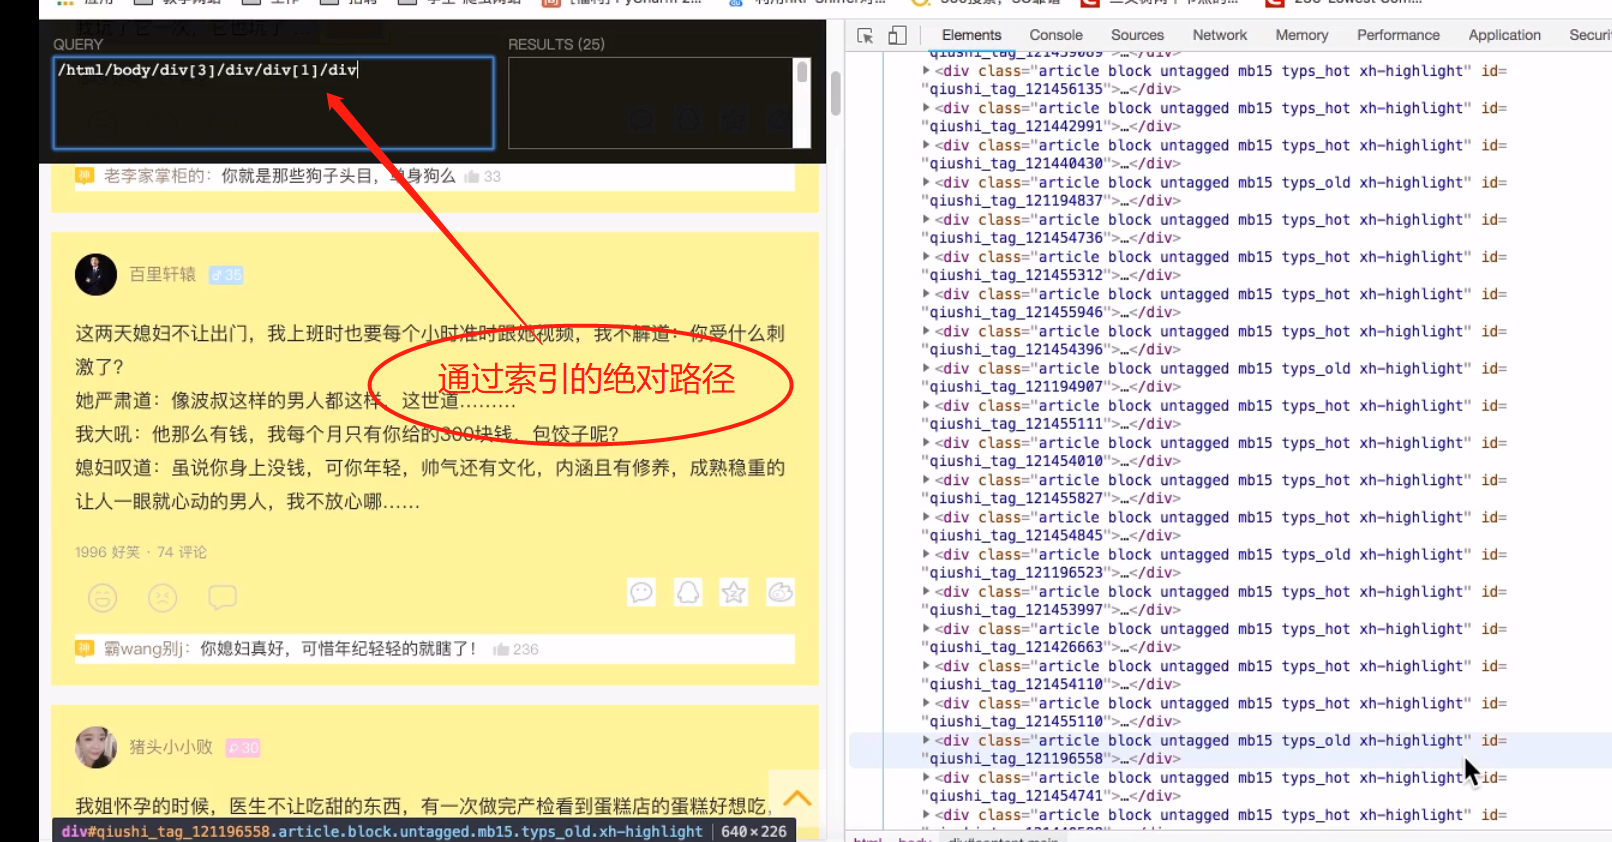
Task: Open the Memory tab
Action: [1302, 35]
